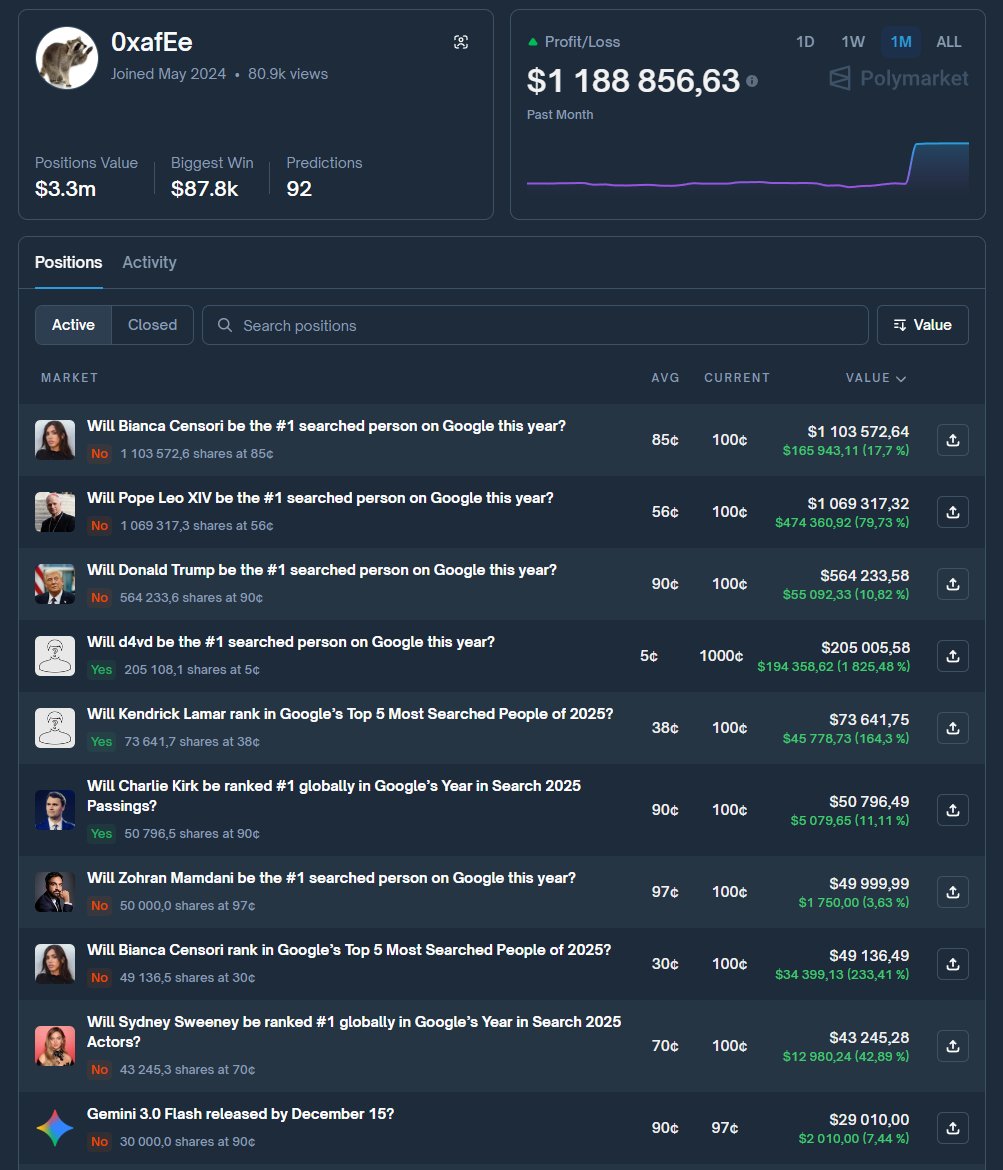
Task: Share the Sydney Sweeney Actors position
Action: (953, 1046)
